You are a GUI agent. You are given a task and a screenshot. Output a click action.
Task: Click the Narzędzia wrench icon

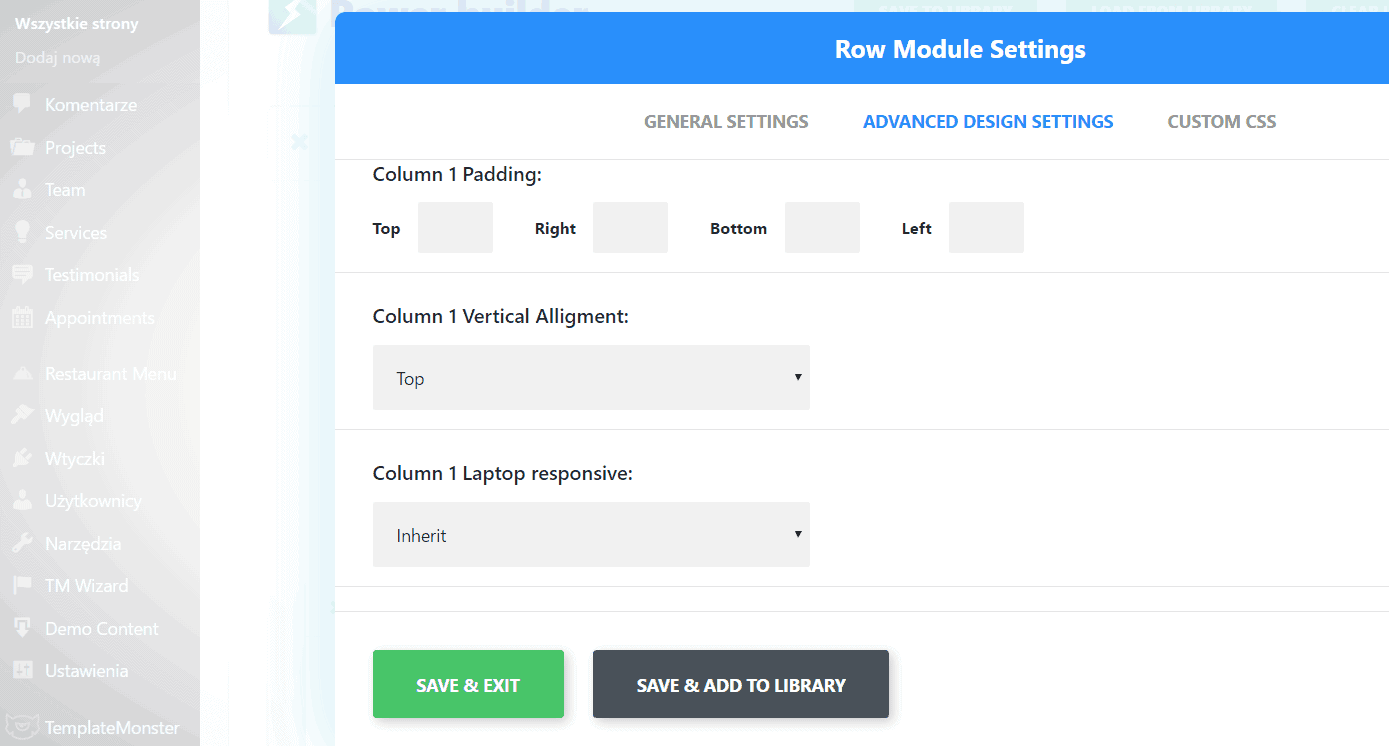click(22, 544)
